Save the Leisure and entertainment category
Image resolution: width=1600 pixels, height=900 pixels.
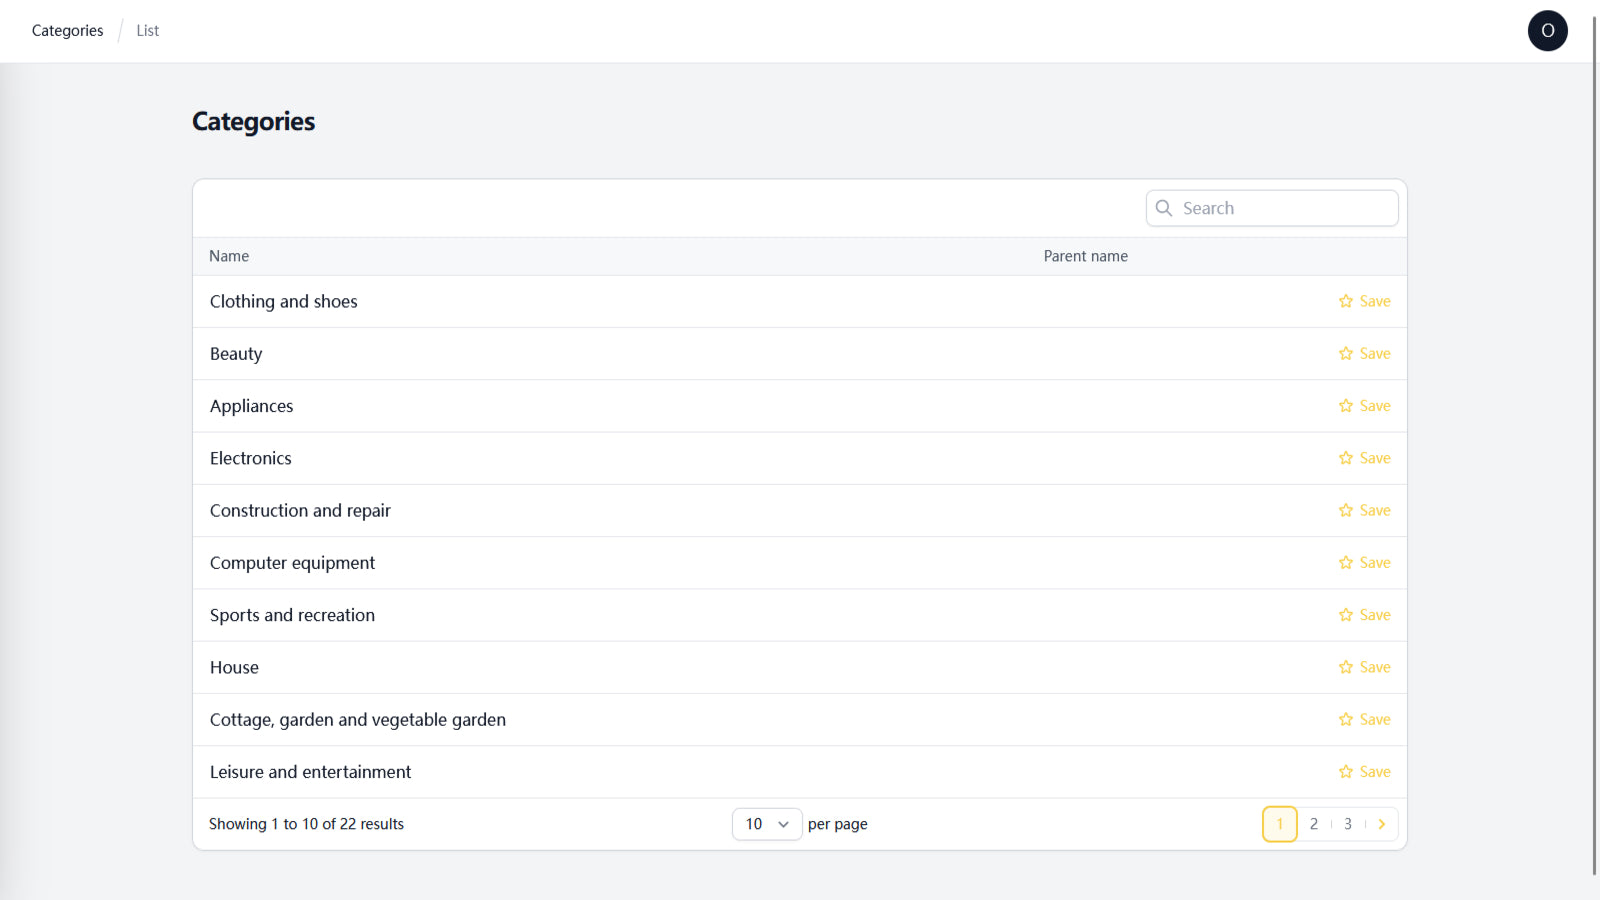(x=1365, y=772)
